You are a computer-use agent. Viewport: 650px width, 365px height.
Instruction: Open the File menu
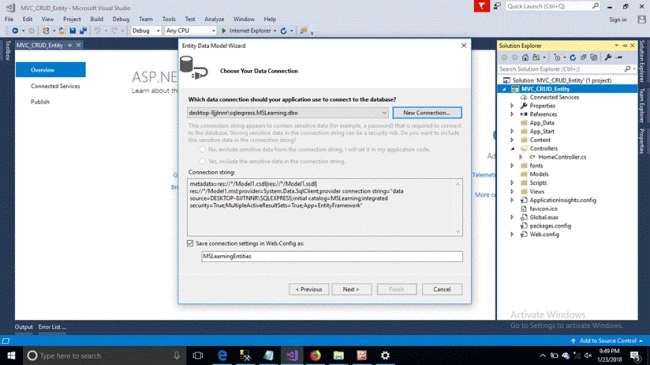[9, 19]
